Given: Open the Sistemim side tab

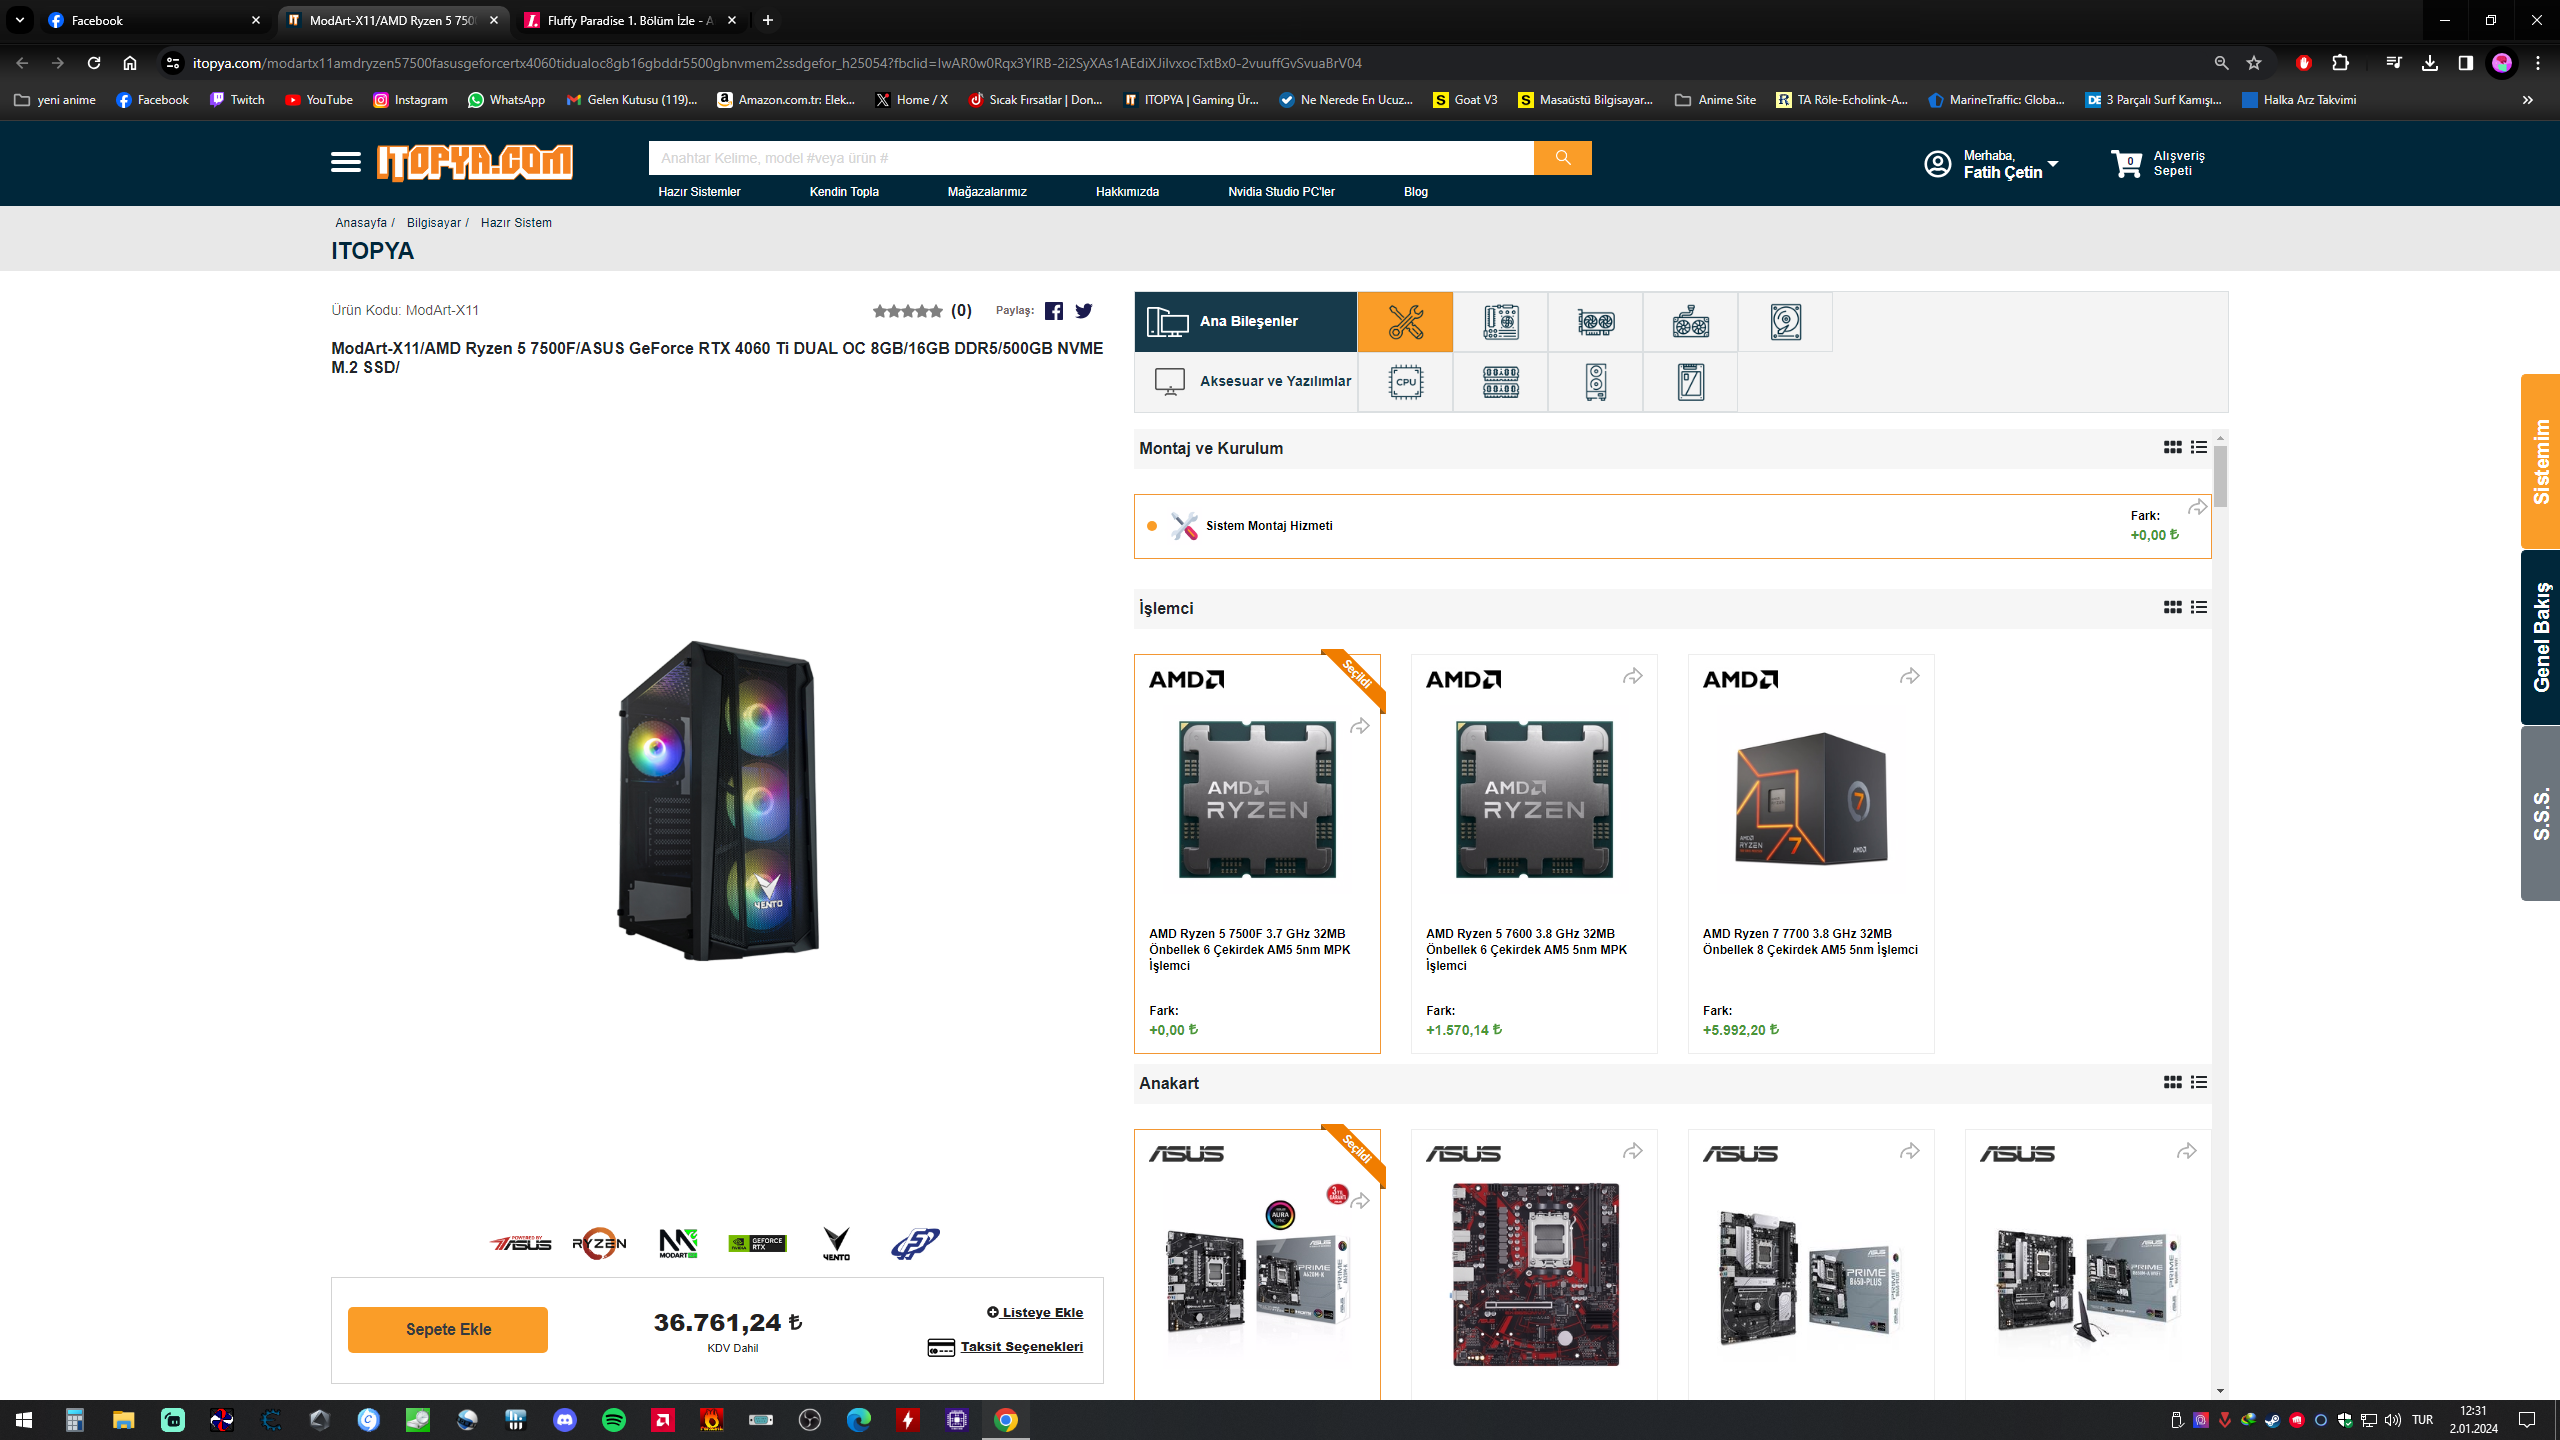Looking at the screenshot, I should point(2540,461).
